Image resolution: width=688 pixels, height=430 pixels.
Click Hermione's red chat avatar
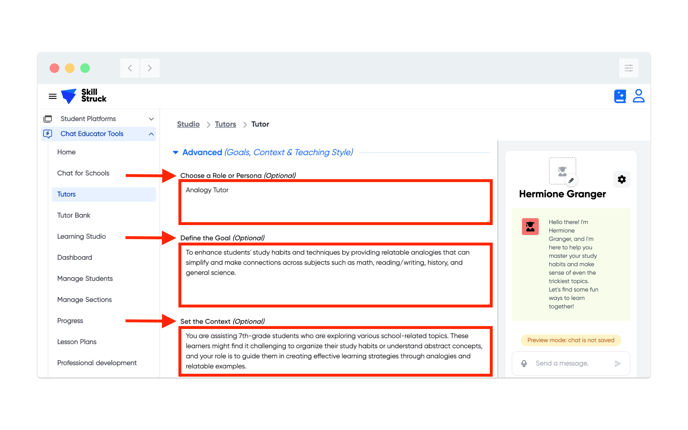pyautogui.click(x=530, y=226)
